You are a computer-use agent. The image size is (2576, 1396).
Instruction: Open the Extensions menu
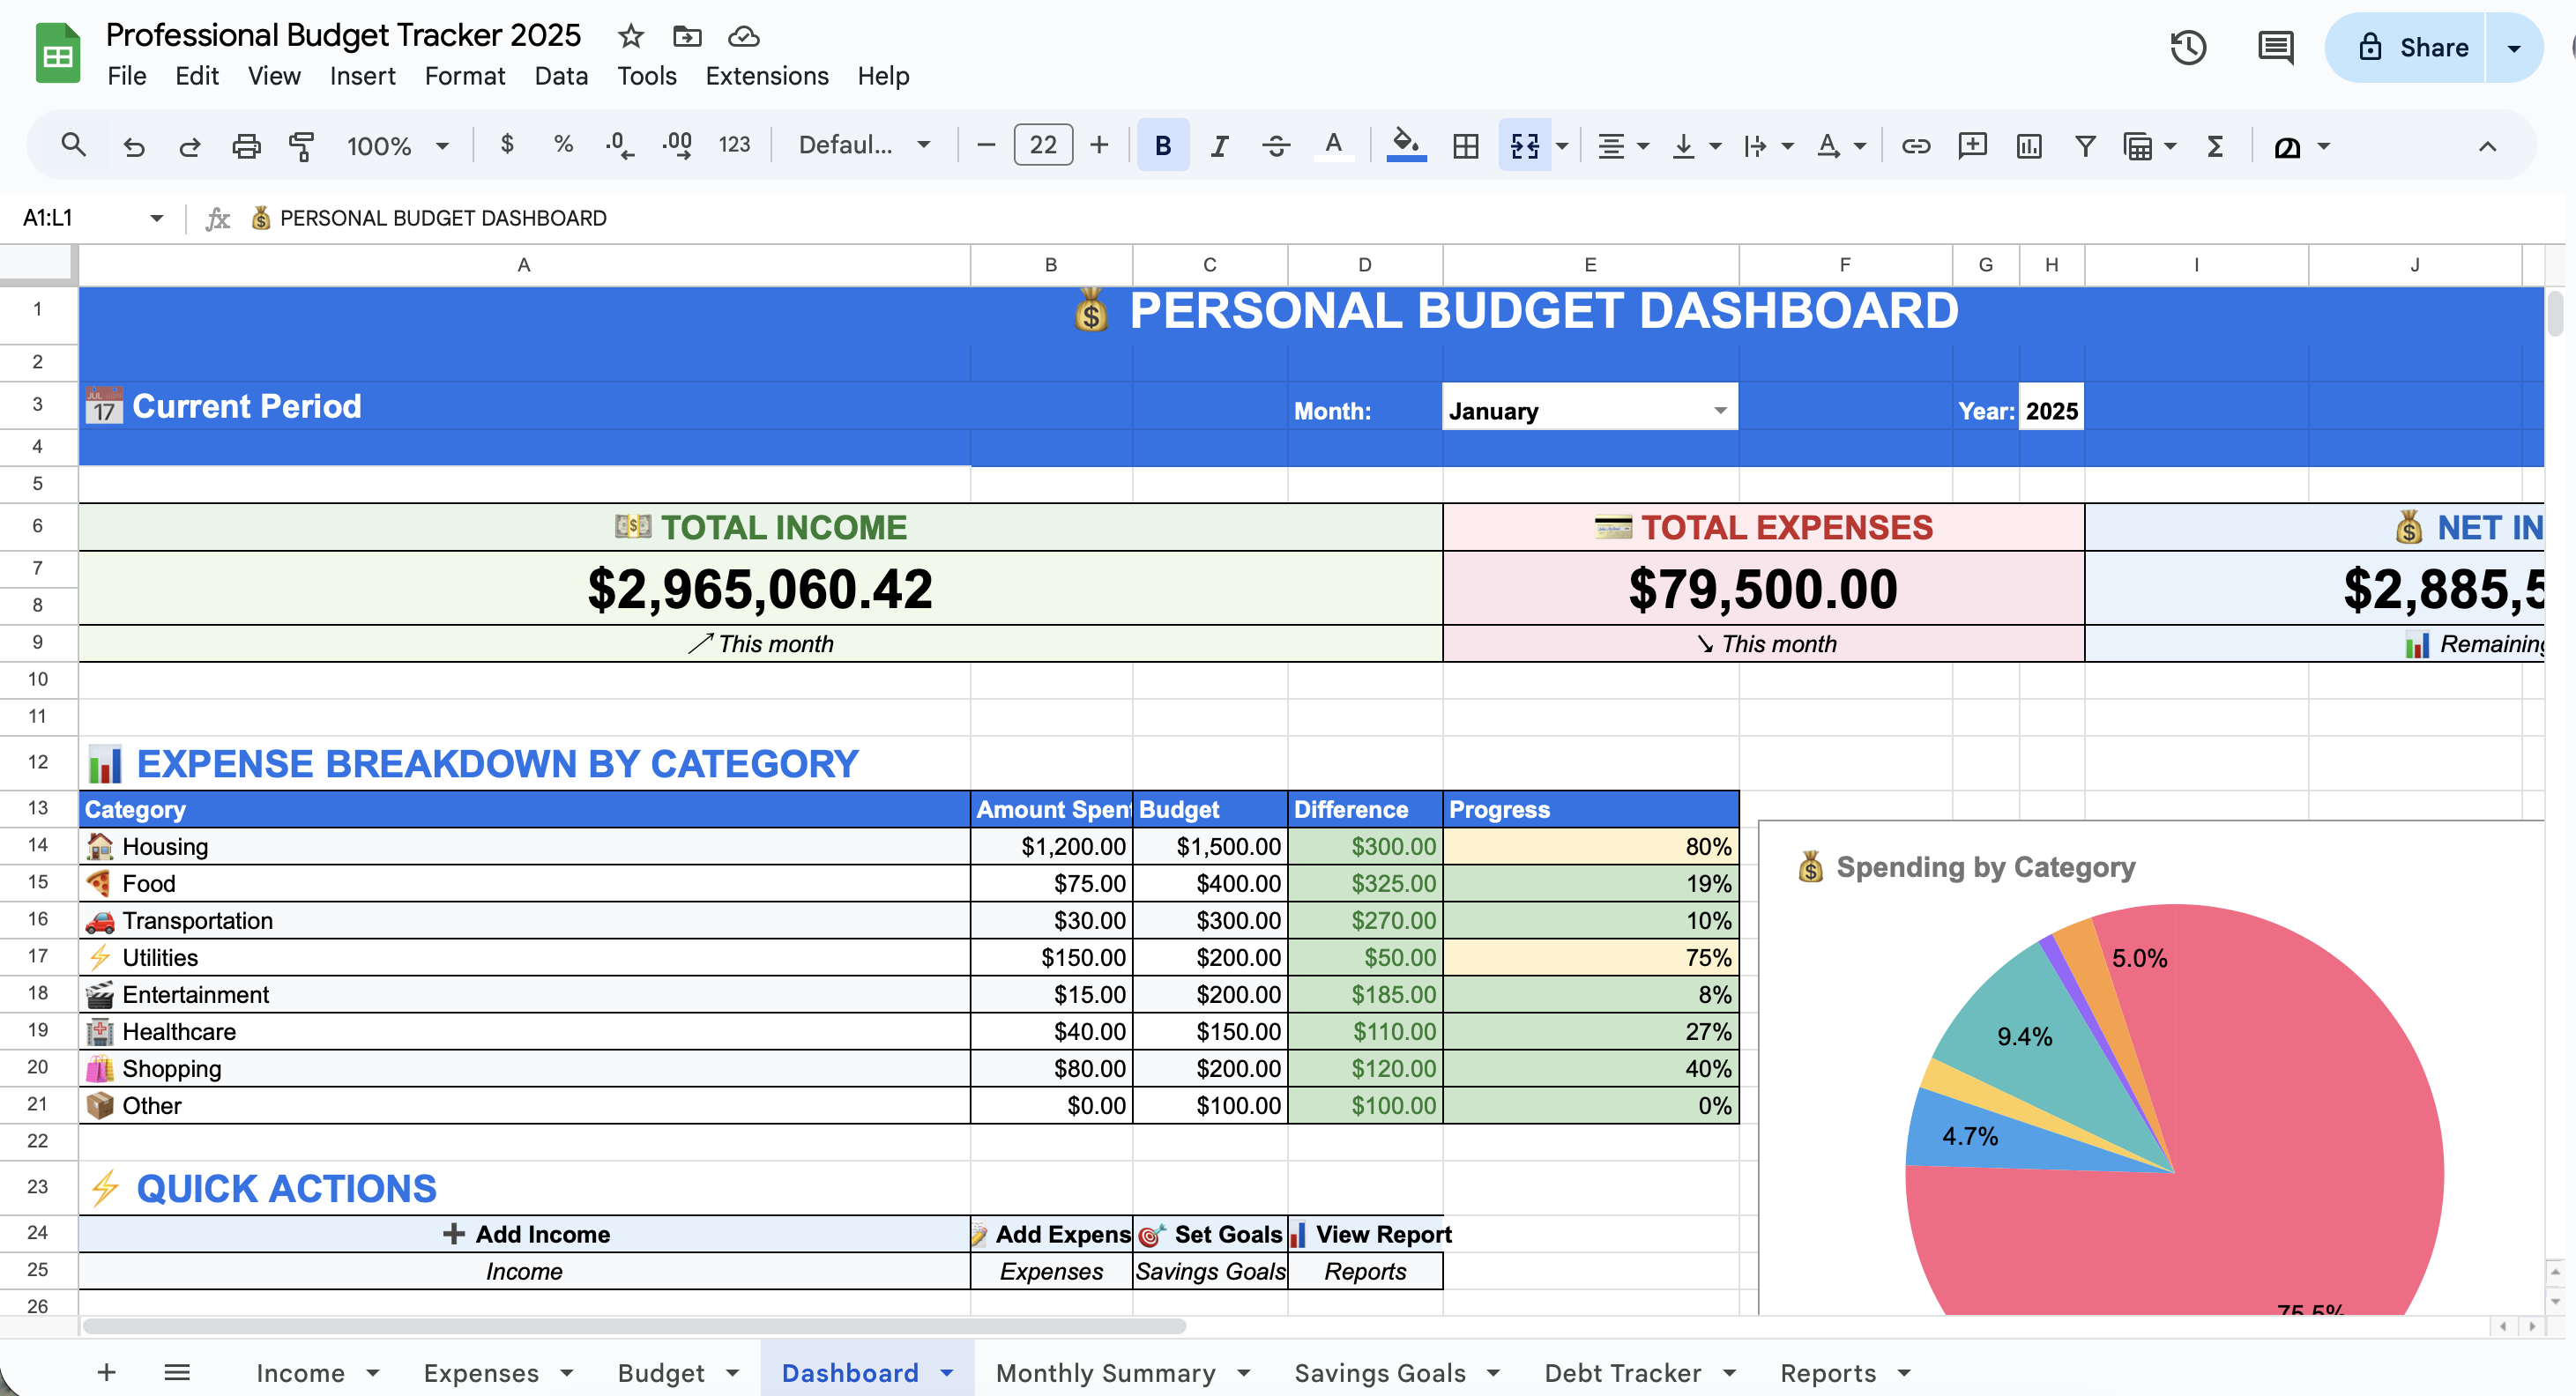click(767, 76)
